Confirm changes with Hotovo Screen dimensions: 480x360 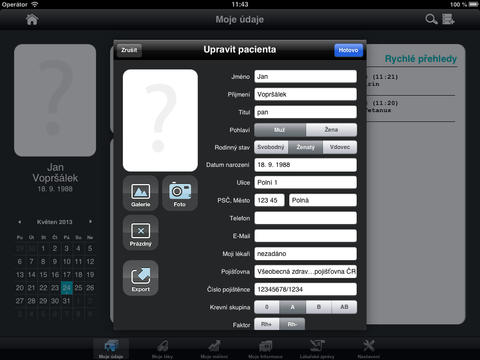[x=348, y=50]
